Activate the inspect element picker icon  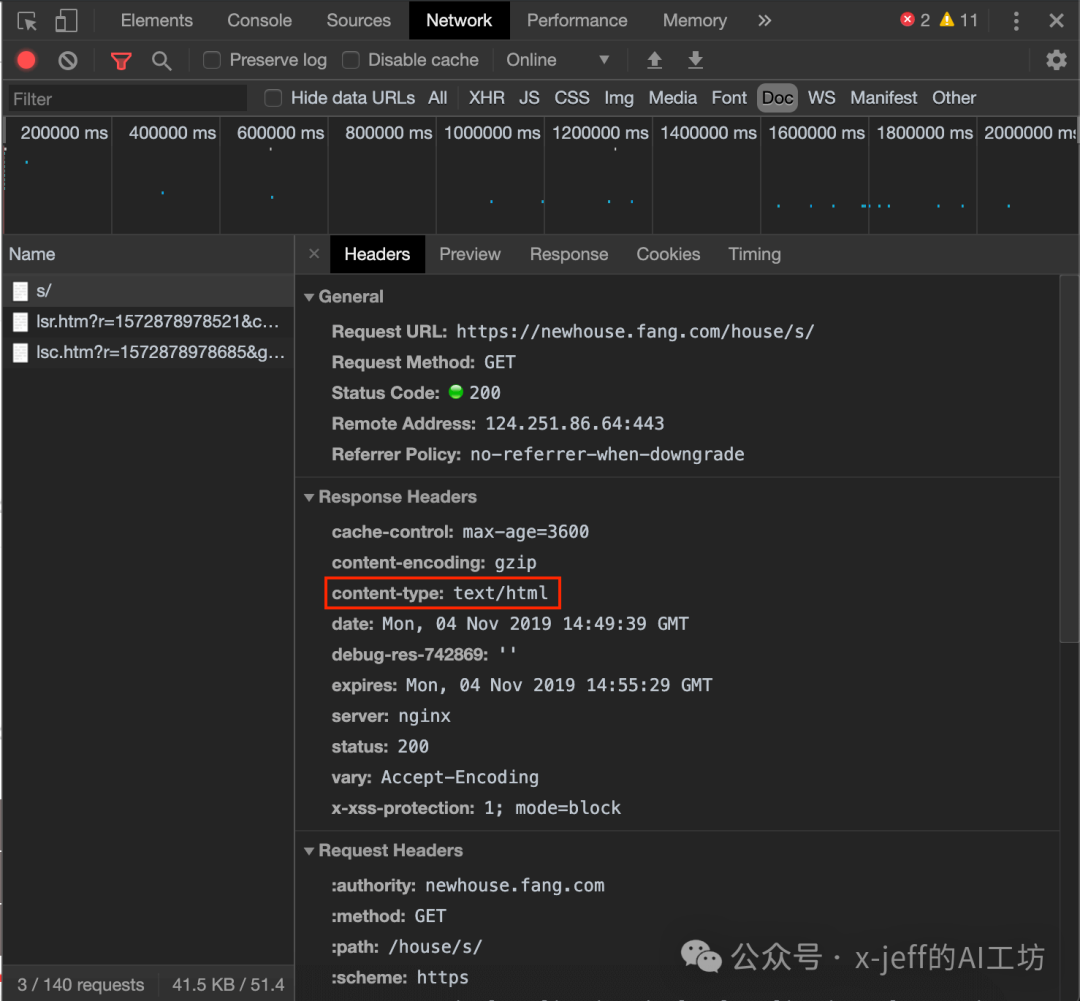[26, 21]
